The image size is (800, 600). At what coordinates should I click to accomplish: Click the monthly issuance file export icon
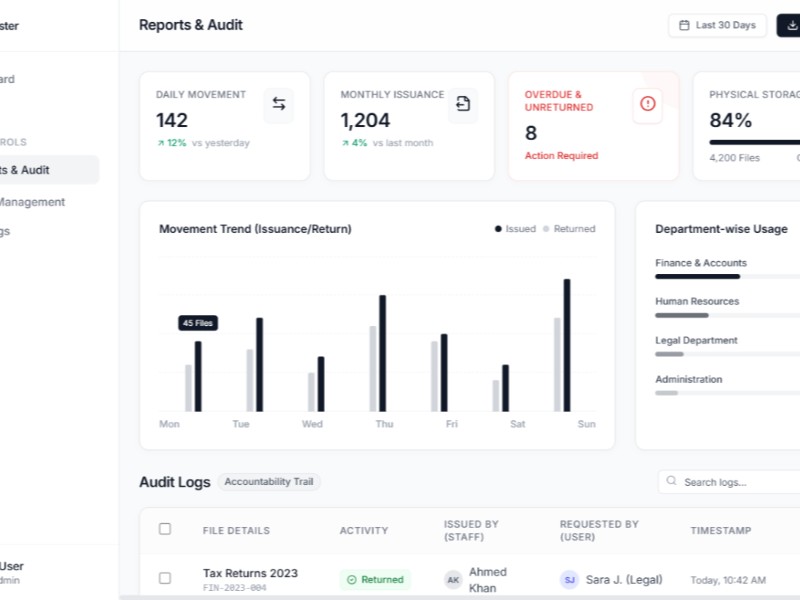click(462, 103)
